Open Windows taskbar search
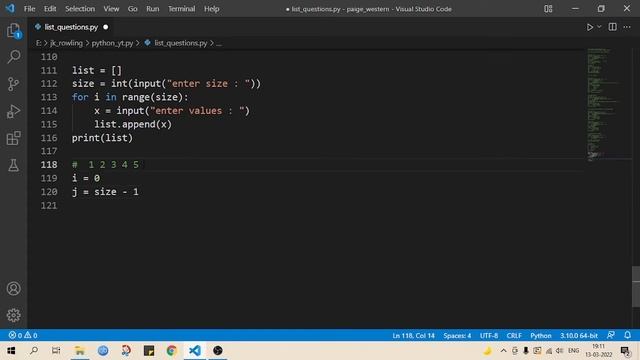 [x=34, y=351]
